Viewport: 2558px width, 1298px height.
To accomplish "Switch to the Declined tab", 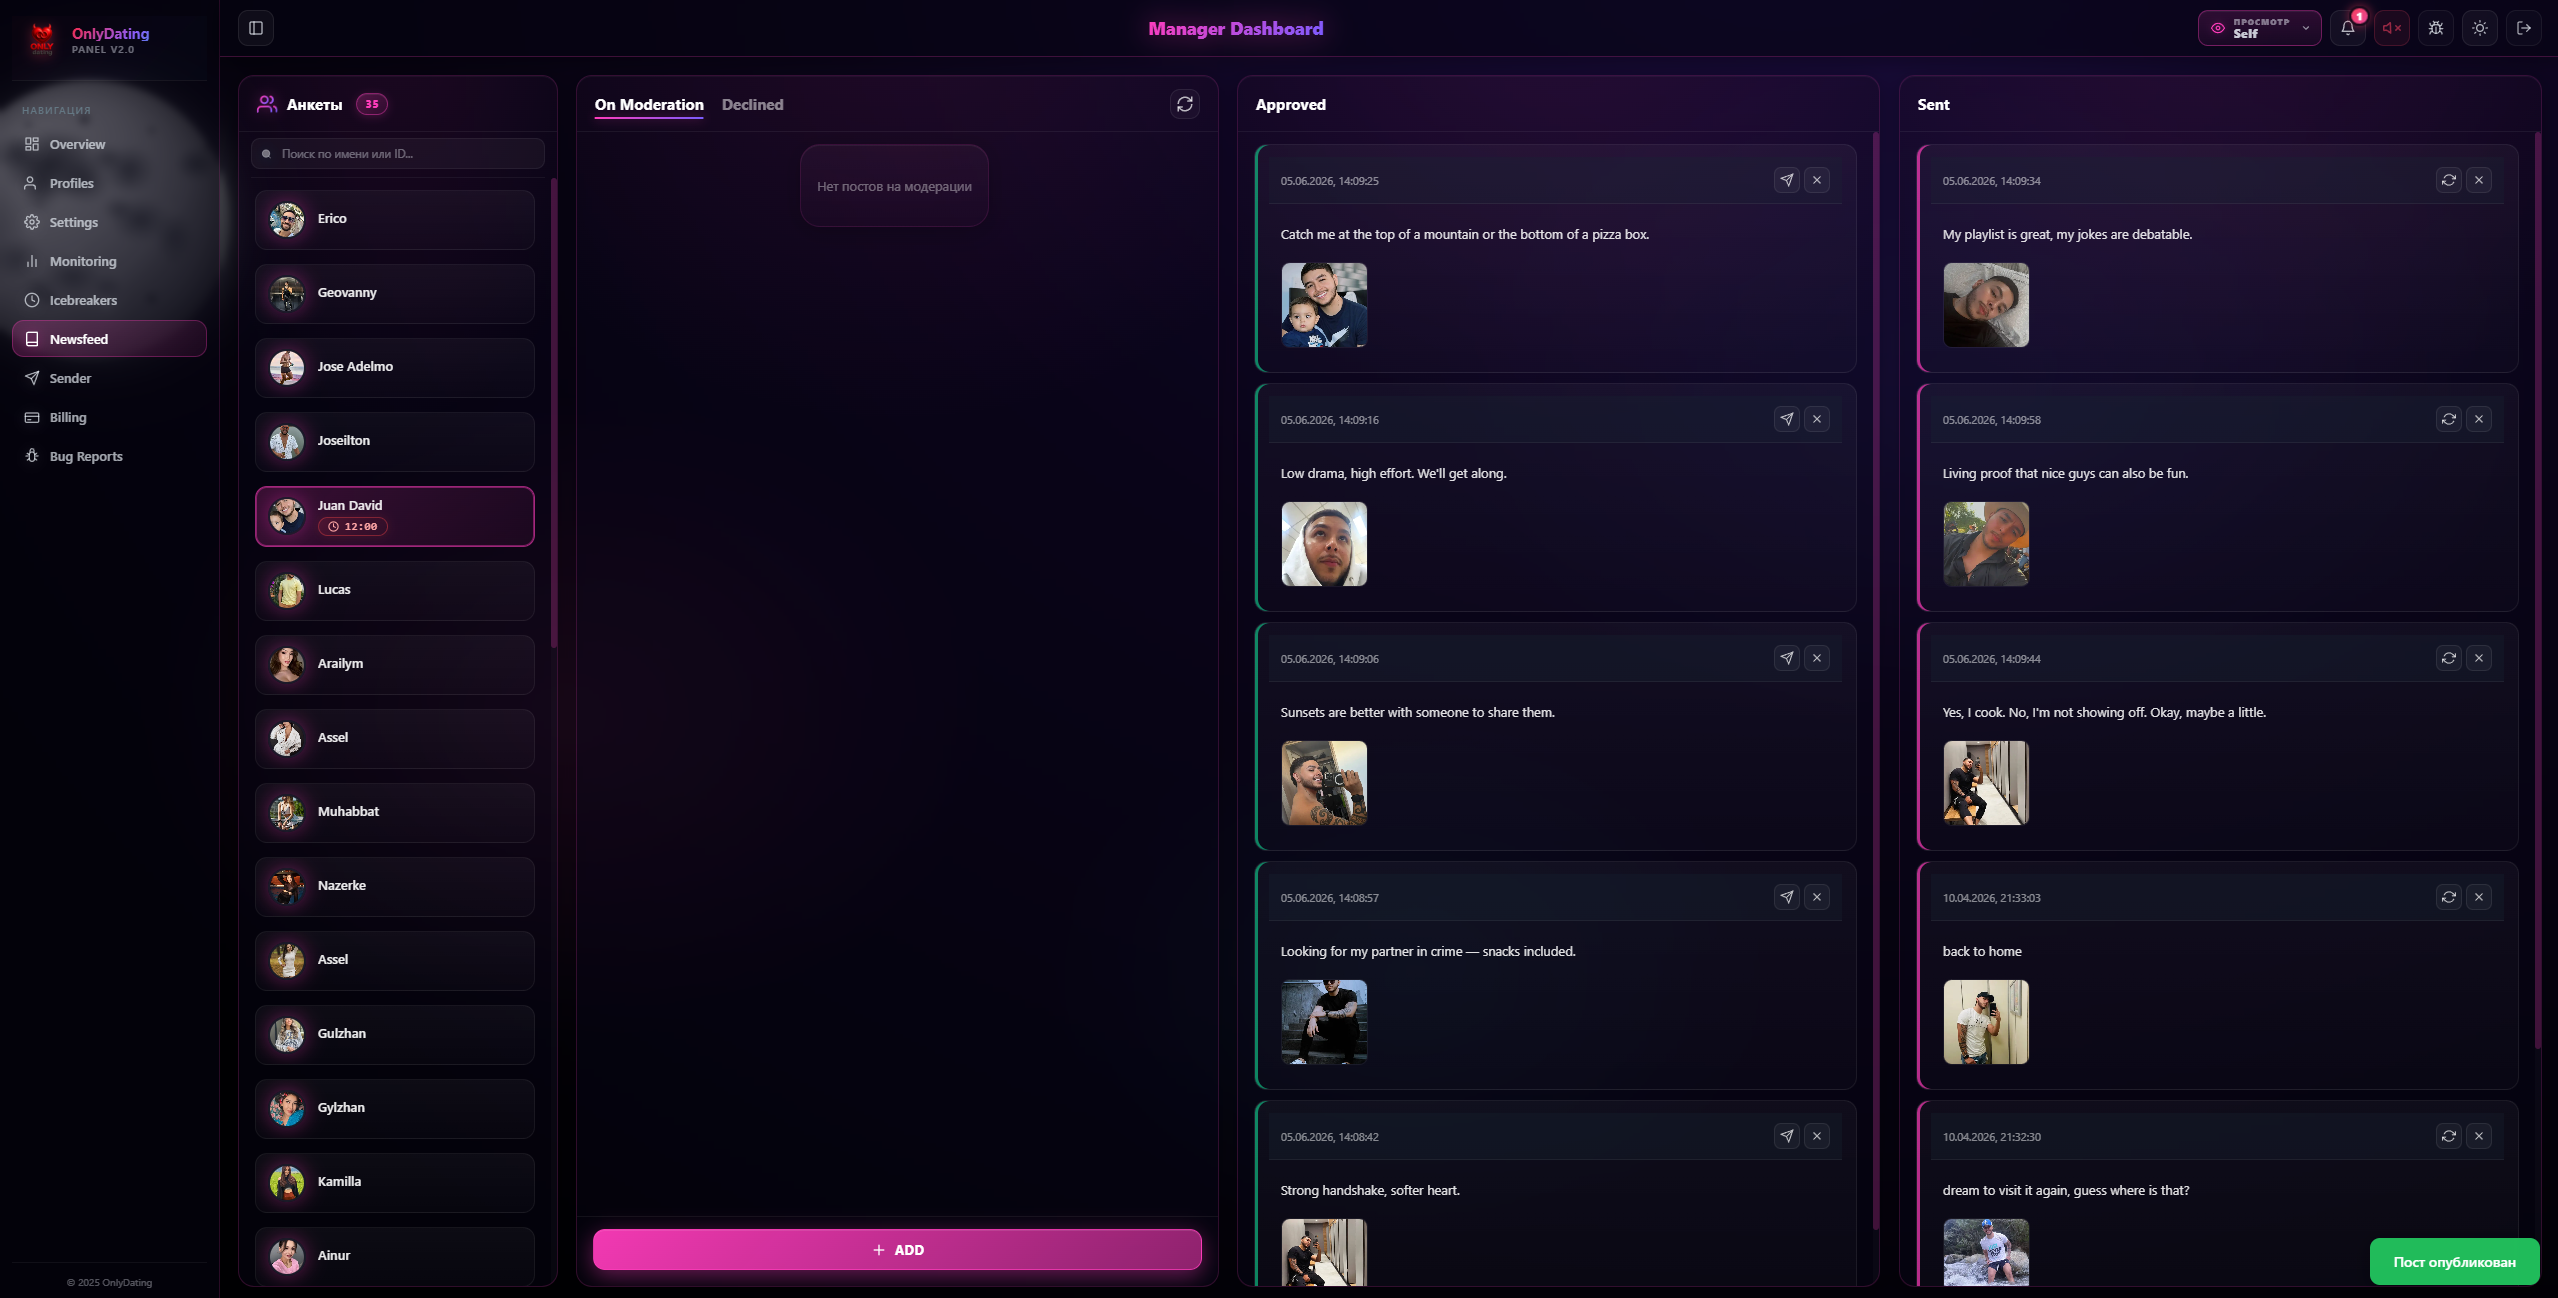I will [752, 105].
